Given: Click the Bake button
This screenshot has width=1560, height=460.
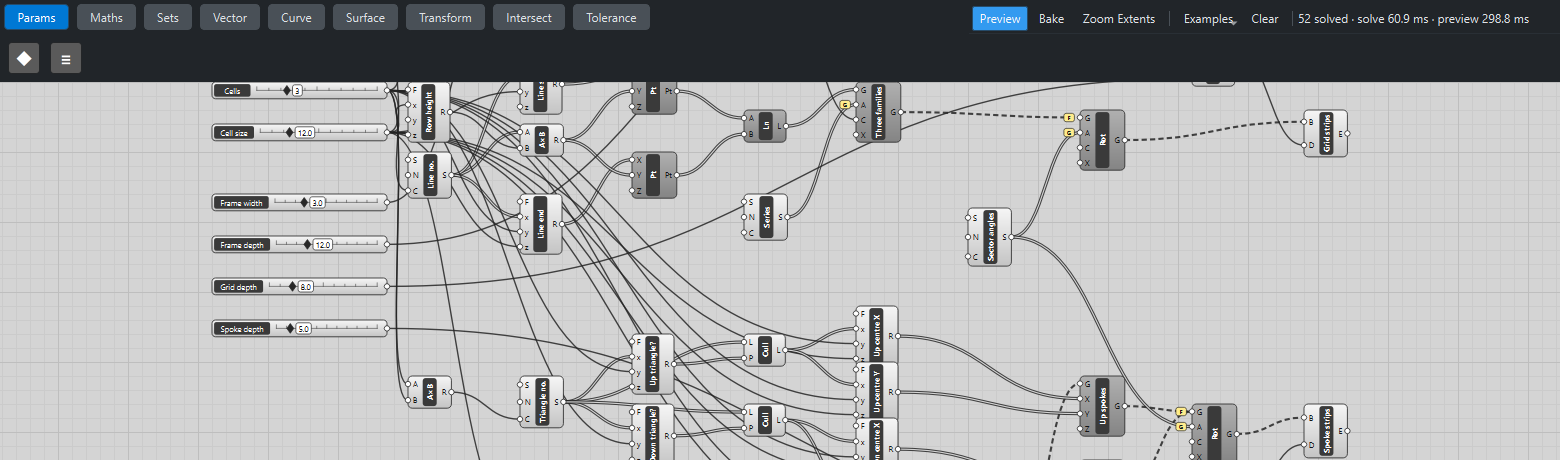Looking at the screenshot, I should [1051, 18].
